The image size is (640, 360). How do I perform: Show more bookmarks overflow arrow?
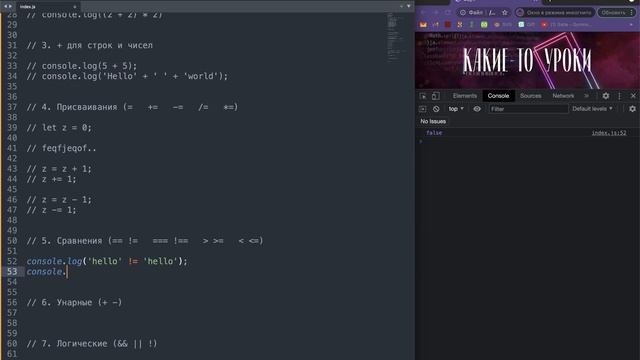[631, 24]
